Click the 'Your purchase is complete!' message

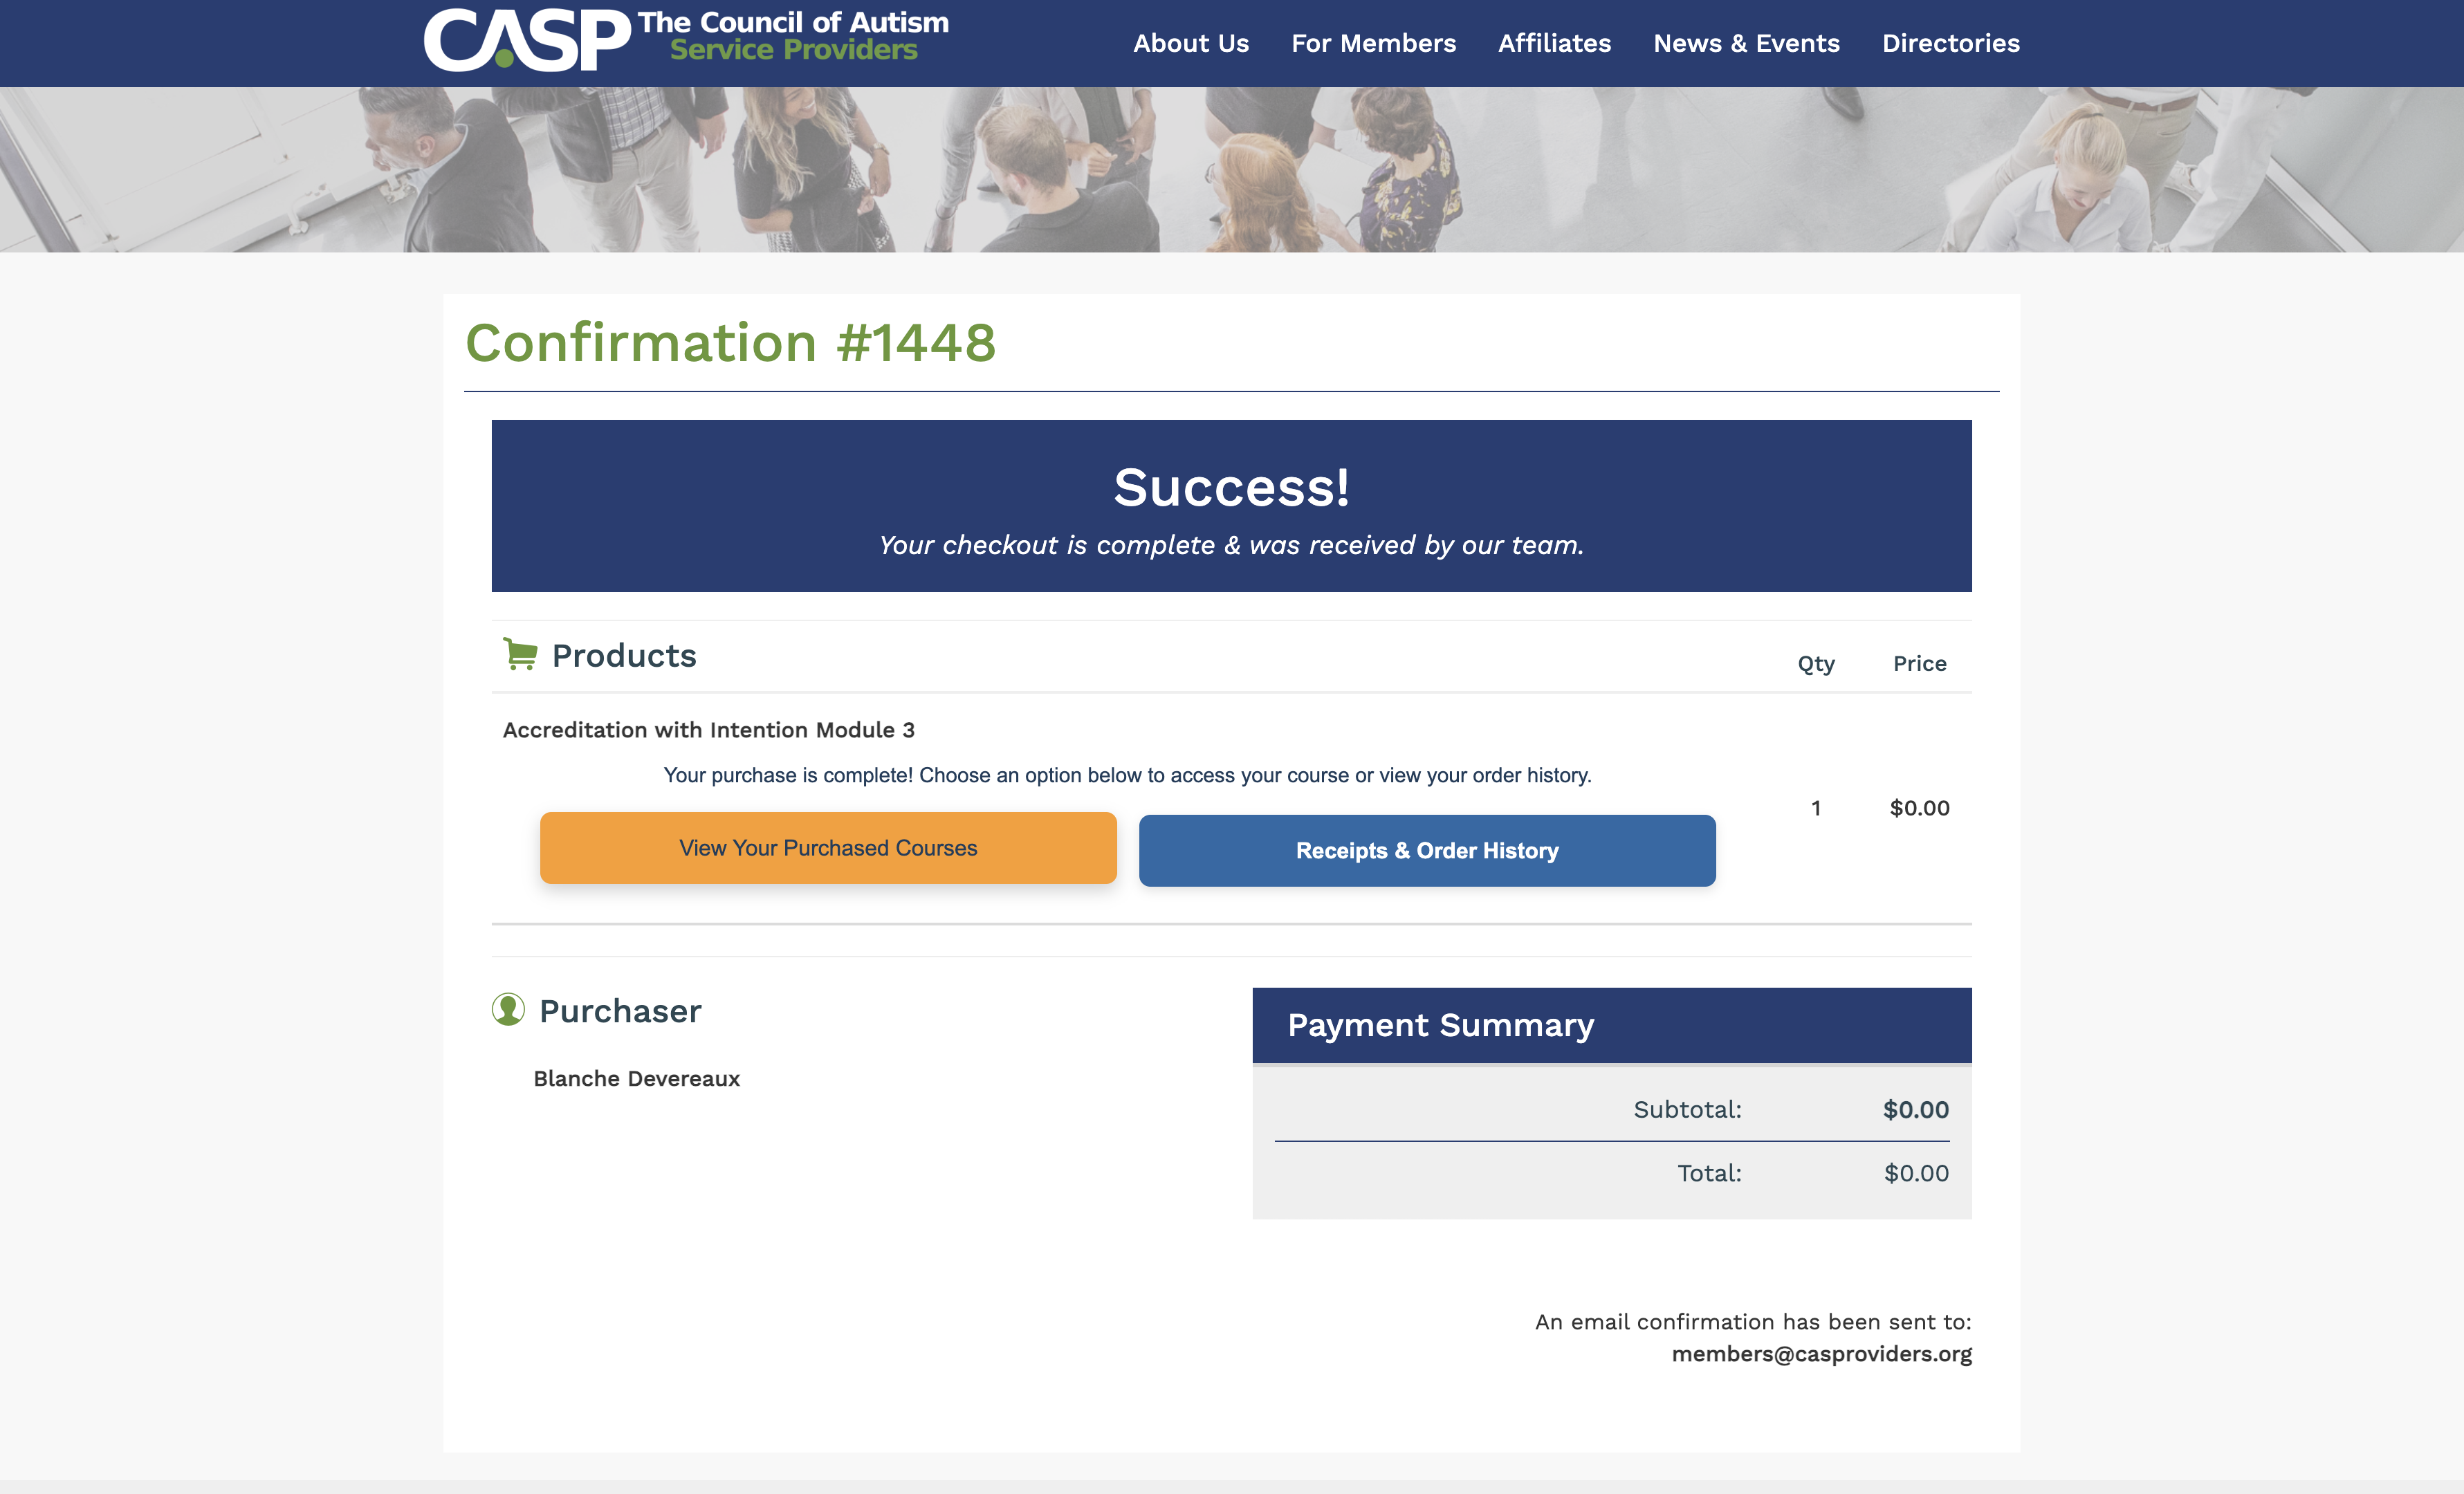1127,775
